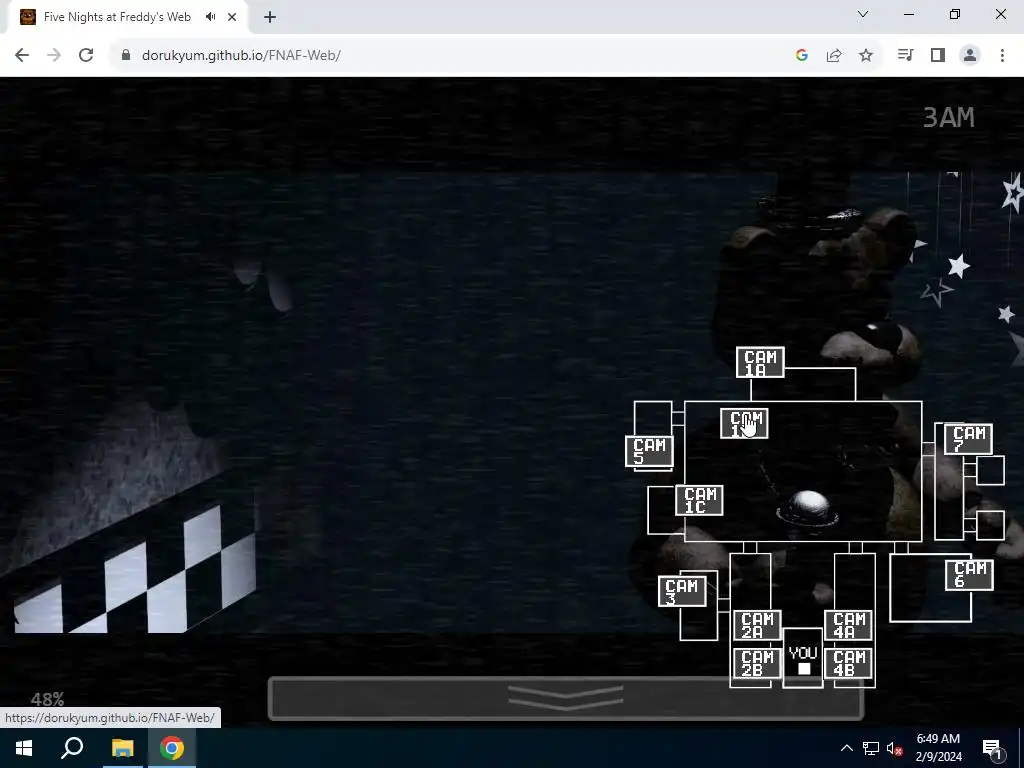Go forward in Chrome browser
Image resolution: width=1024 pixels, height=768 pixels.
point(54,56)
